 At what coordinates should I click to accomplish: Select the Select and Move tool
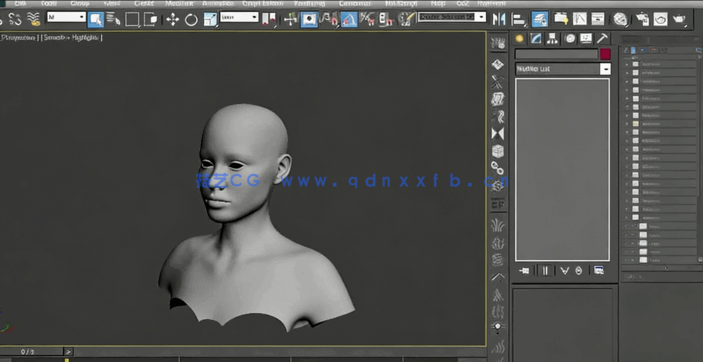[173, 19]
